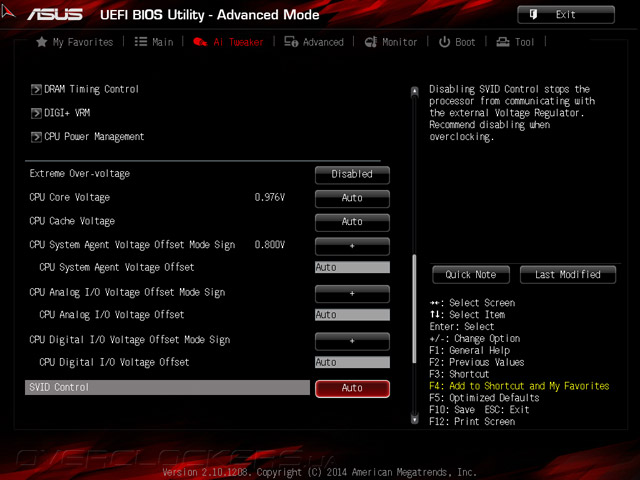Click the star icon beside My Favorites
Viewport: 640px width, 480px height.
42,42
